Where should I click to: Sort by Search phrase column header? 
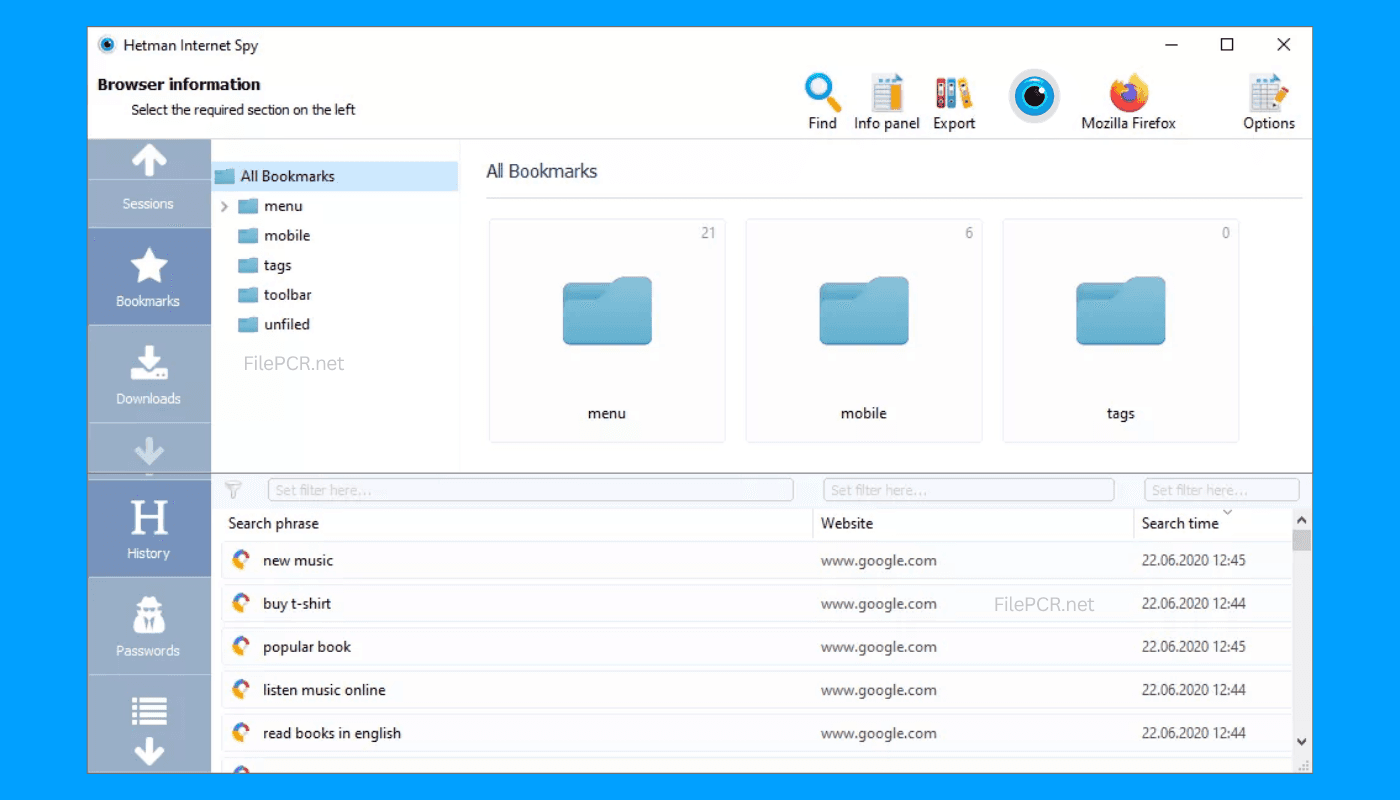point(517,523)
